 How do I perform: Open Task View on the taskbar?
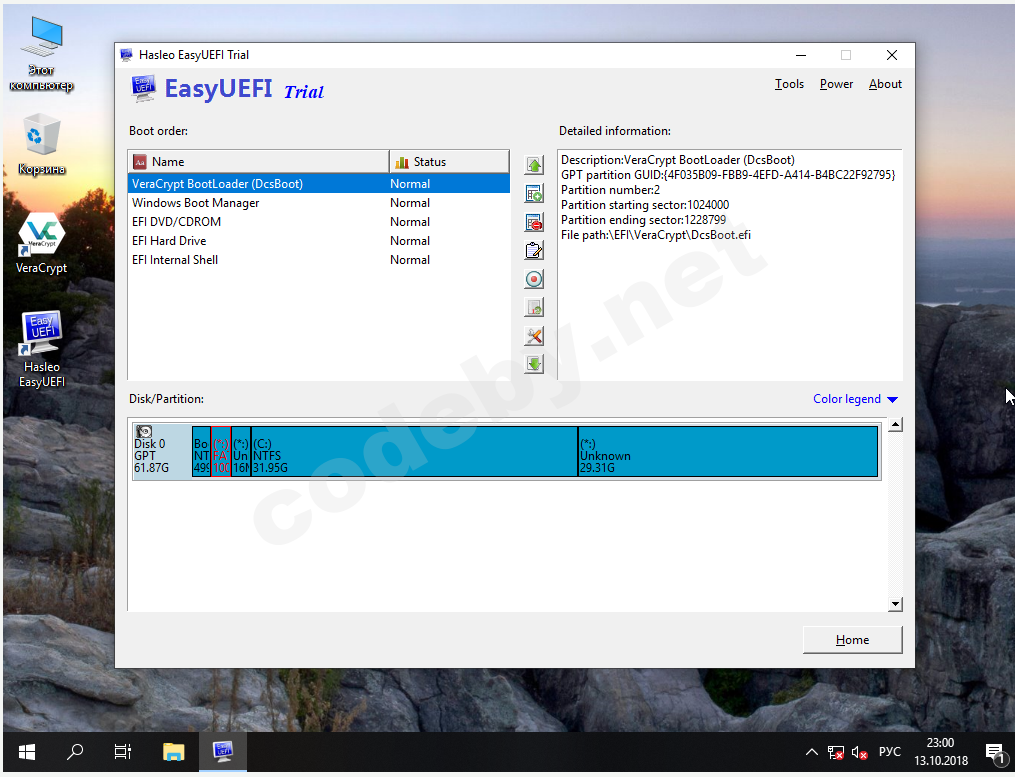click(x=122, y=752)
